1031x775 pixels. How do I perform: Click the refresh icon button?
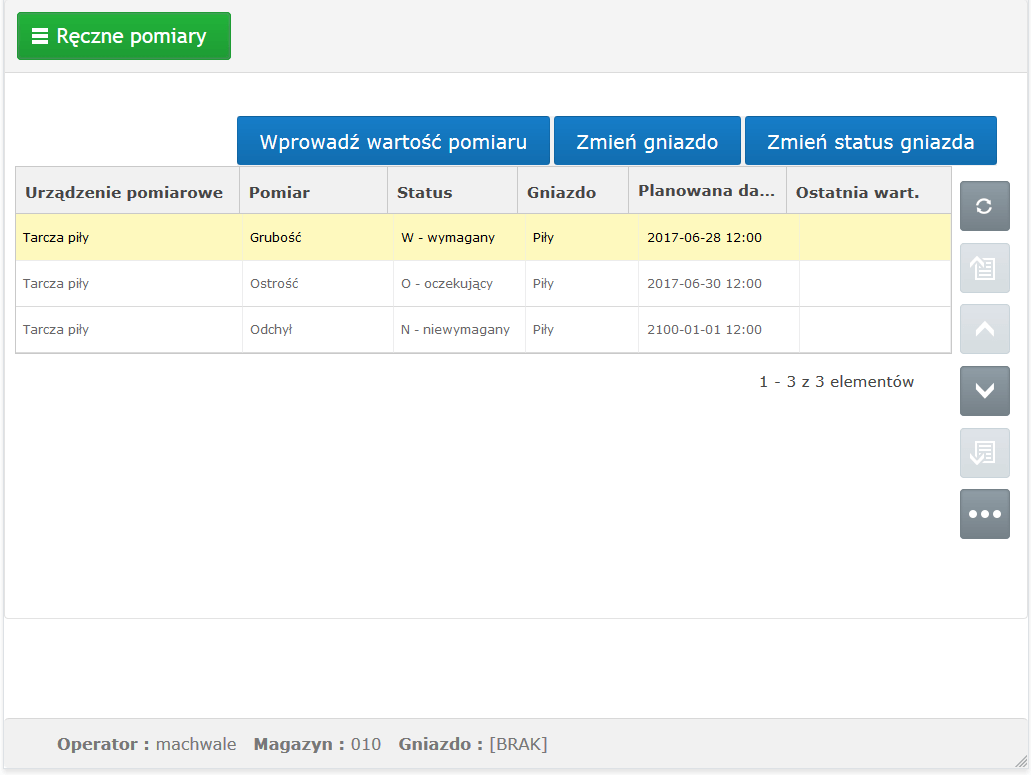tap(984, 206)
